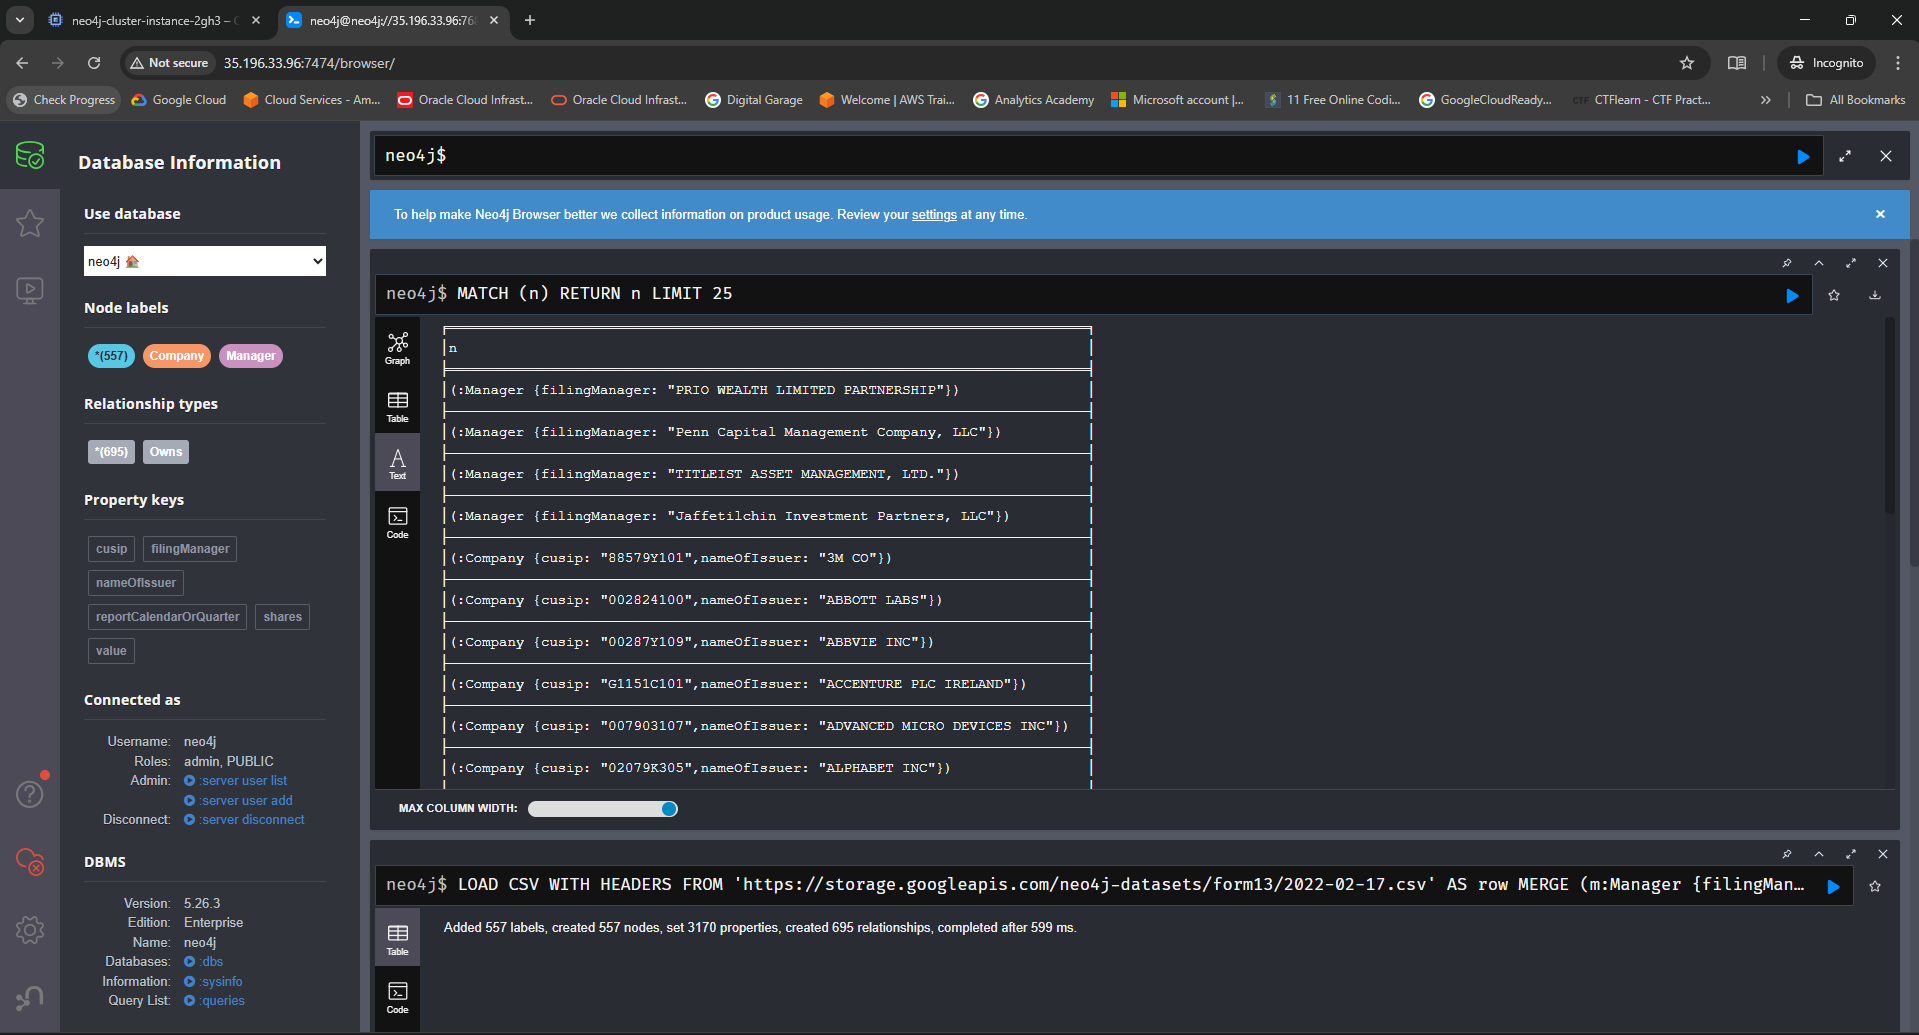Select the *(557) all nodes label

pos(111,356)
